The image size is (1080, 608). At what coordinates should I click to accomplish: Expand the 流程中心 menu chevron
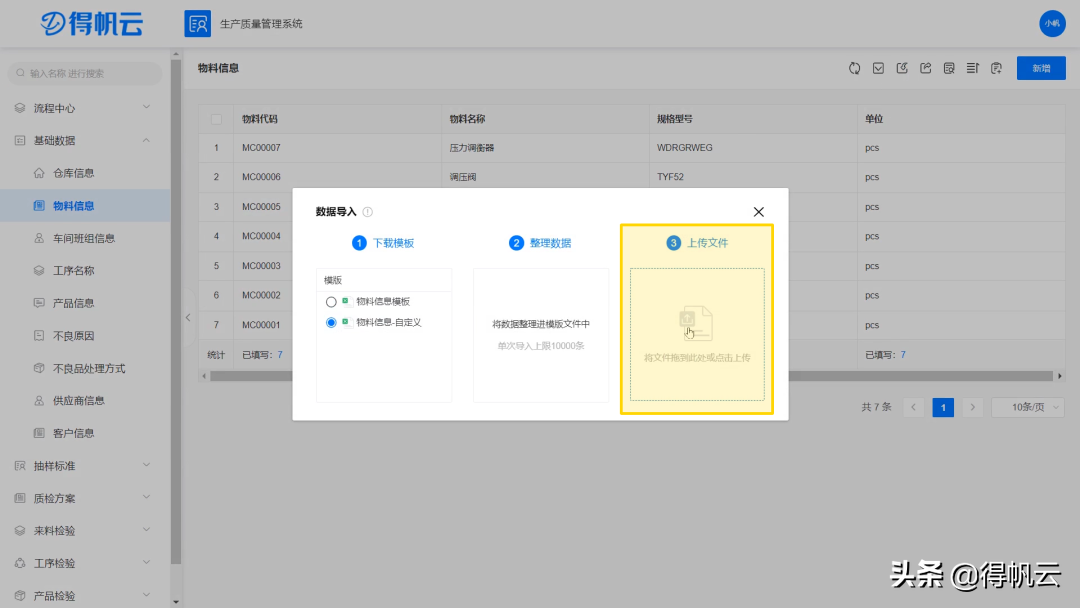coord(146,107)
